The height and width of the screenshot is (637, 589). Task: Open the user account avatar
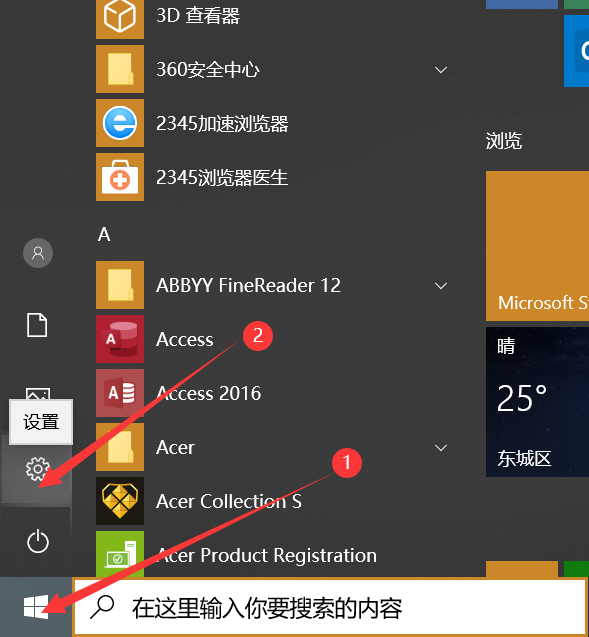point(38,253)
